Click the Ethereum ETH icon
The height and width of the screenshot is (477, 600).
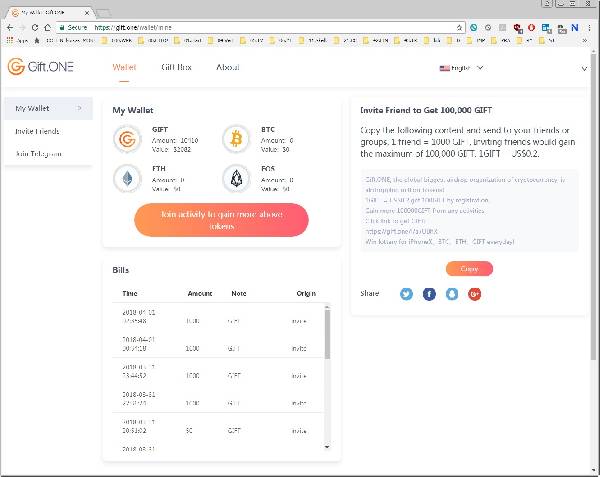tap(127, 178)
